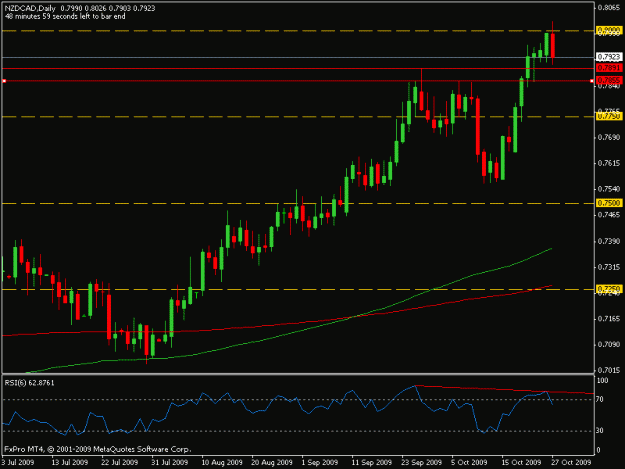Viewport: 625px width, 469px height.
Task: Click the RSI scale value 100
Action: pos(603,381)
